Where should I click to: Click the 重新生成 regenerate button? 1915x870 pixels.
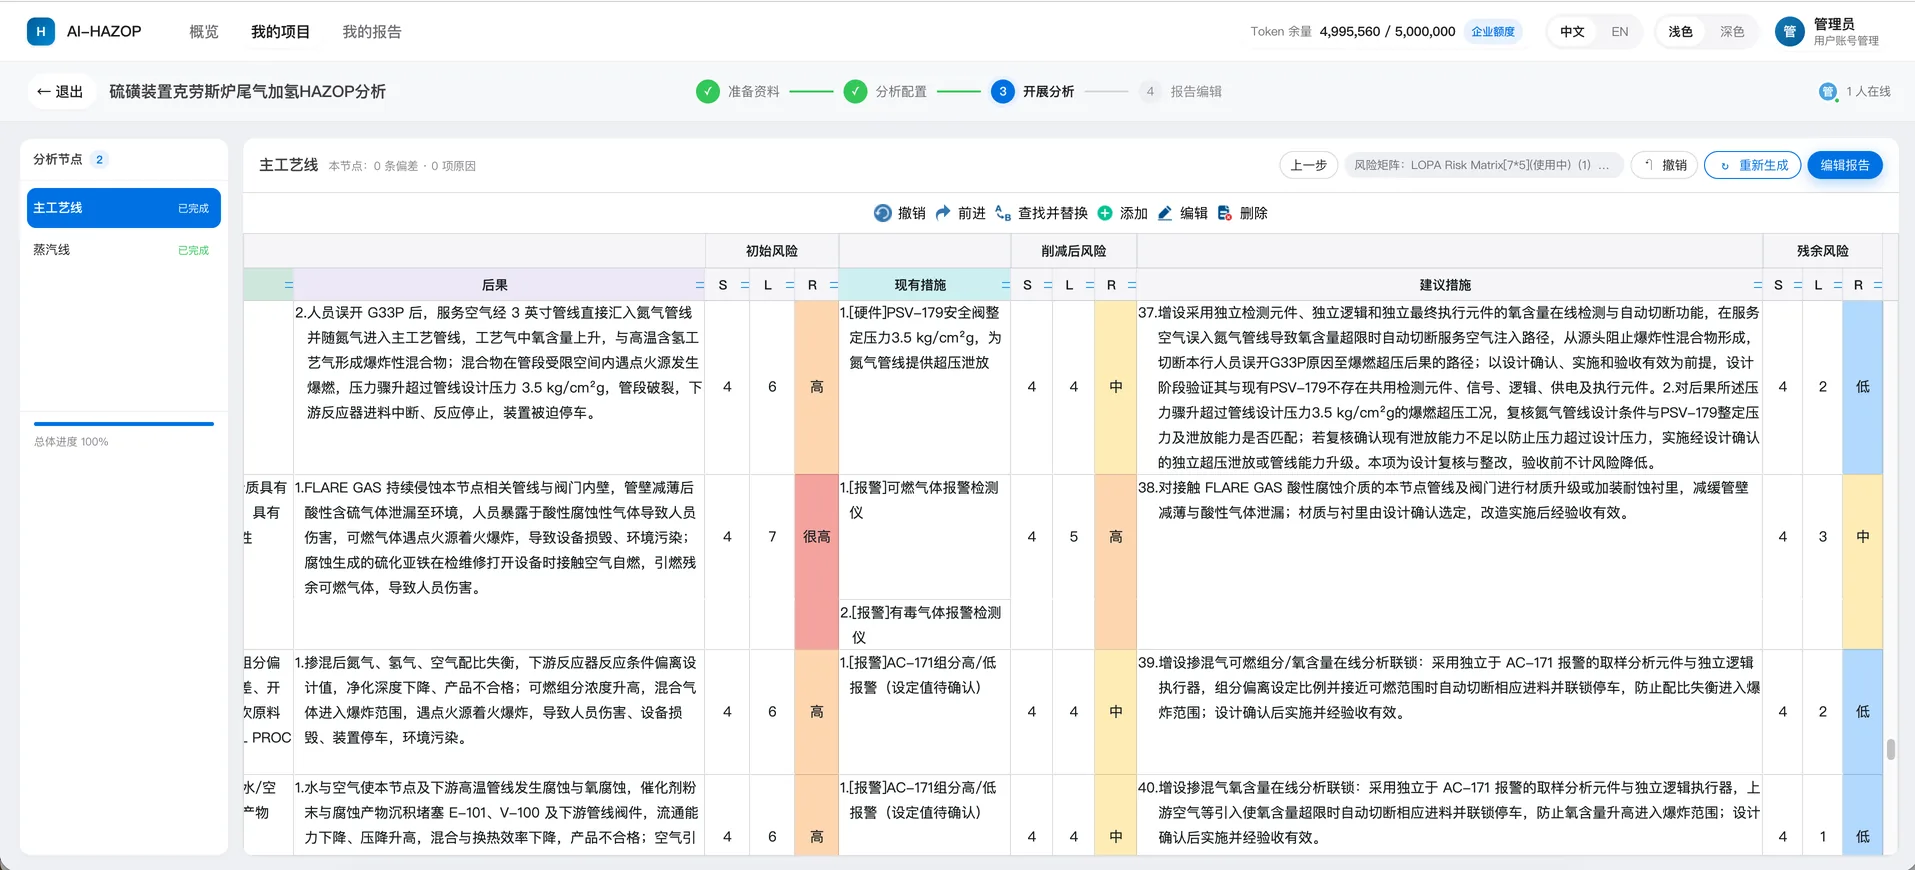tap(1753, 165)
